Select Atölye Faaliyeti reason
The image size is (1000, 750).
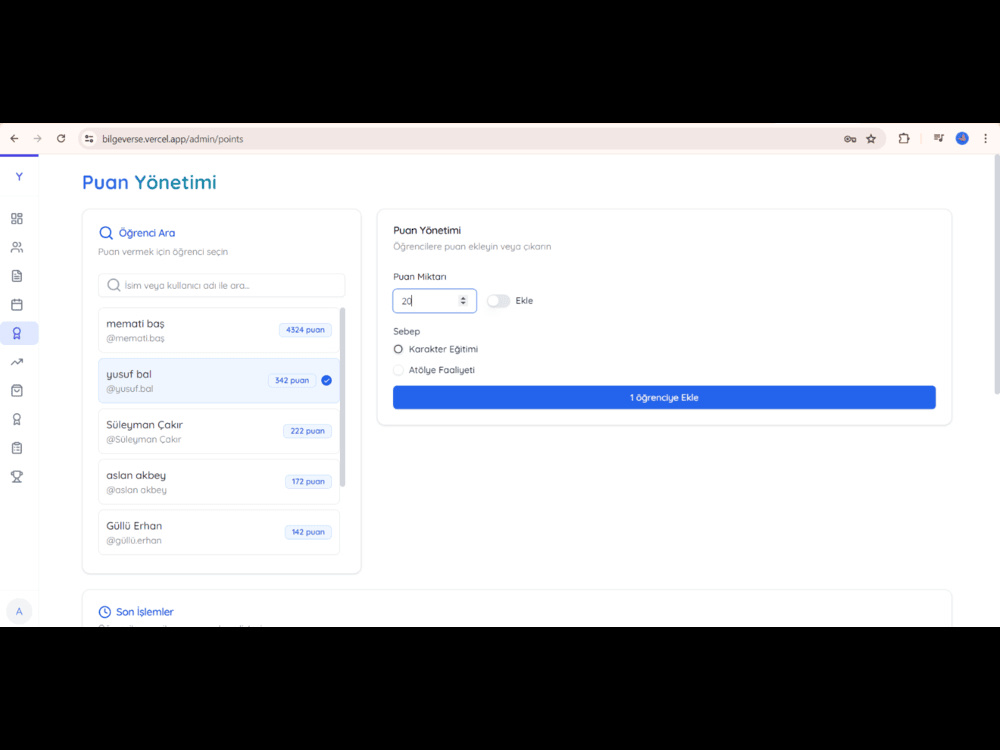click(398, 370)
